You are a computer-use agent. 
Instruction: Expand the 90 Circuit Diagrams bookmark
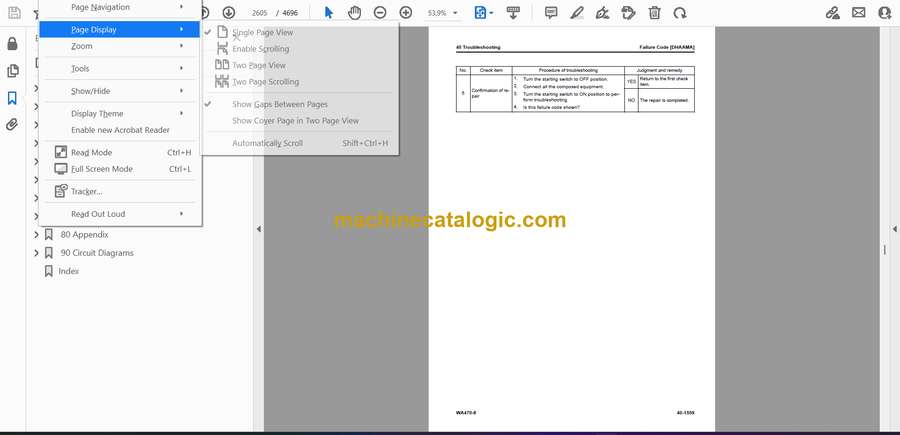[36, 253]
